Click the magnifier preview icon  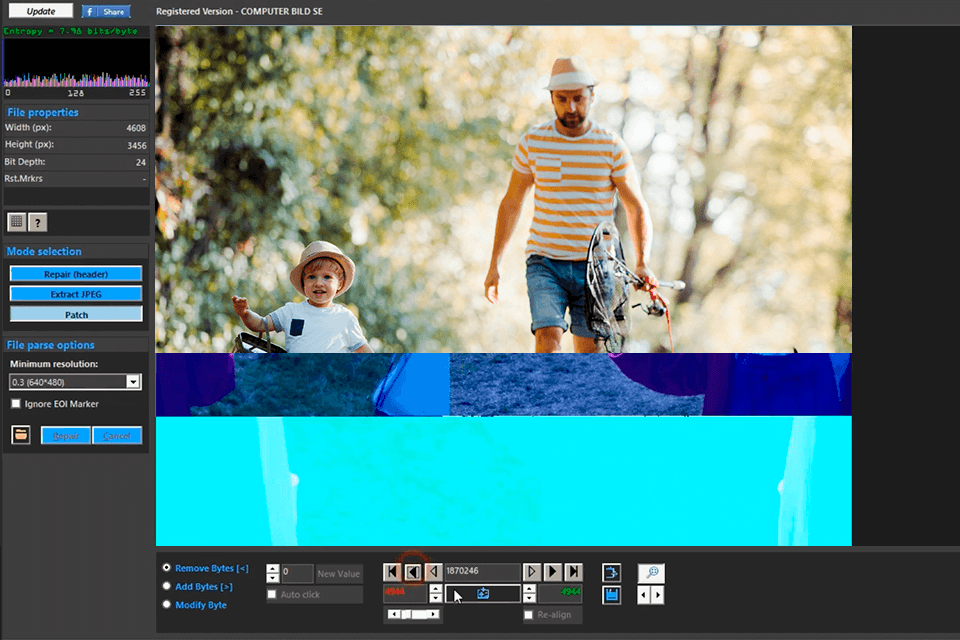click(650, 572)
